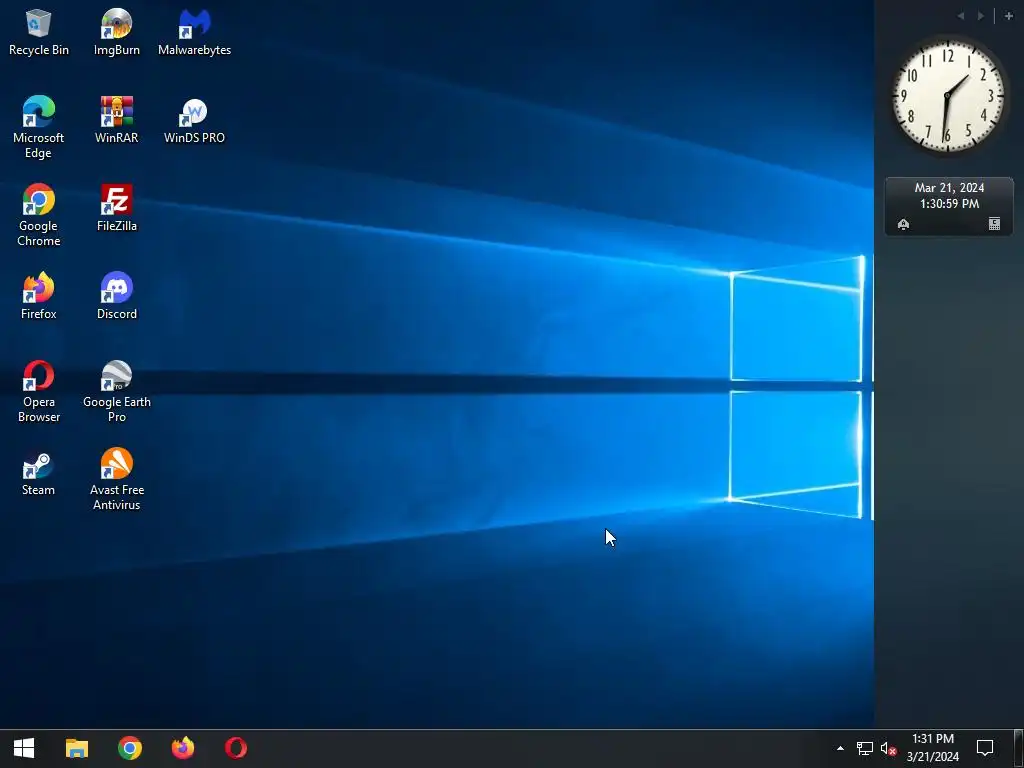Image resolution: width=1024 pixels, height=768 pixels.
Task: Click the analog clock gadget
Action: (948, 97)
